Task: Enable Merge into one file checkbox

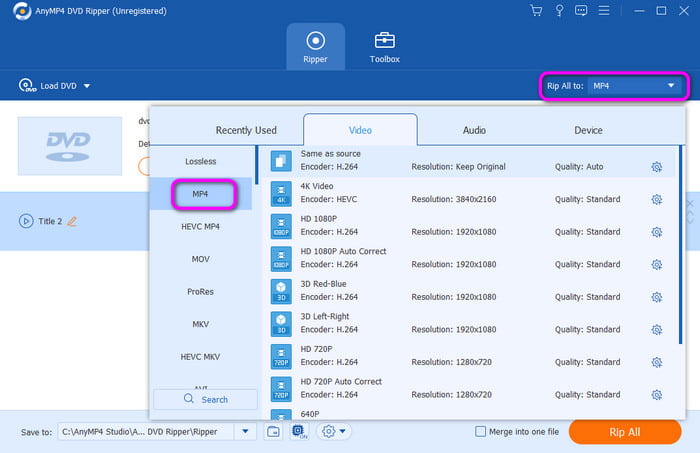Action: pos(480,432)
